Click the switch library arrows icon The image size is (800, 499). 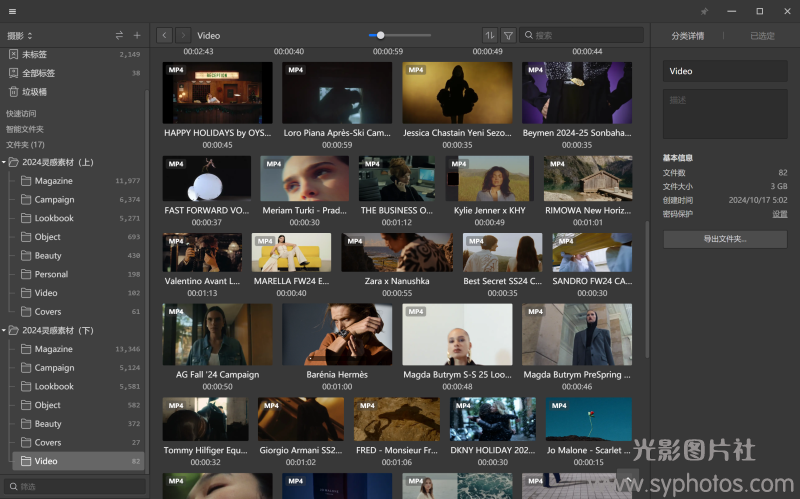tap(120, 36)
